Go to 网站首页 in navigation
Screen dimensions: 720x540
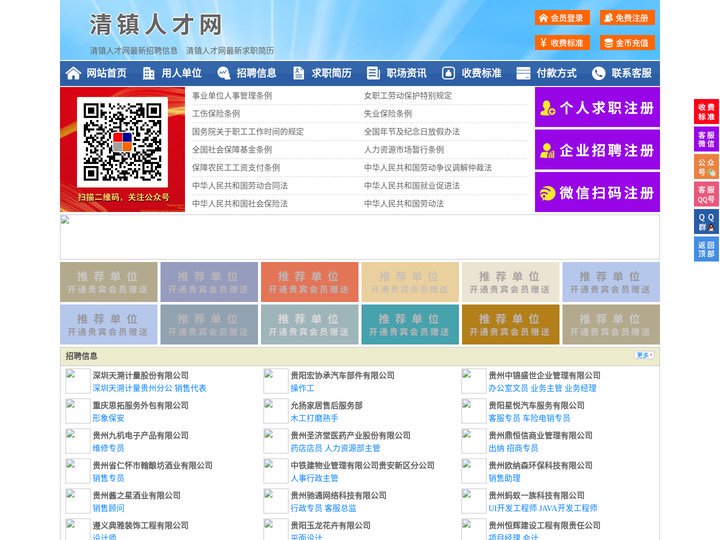(106, 73)
